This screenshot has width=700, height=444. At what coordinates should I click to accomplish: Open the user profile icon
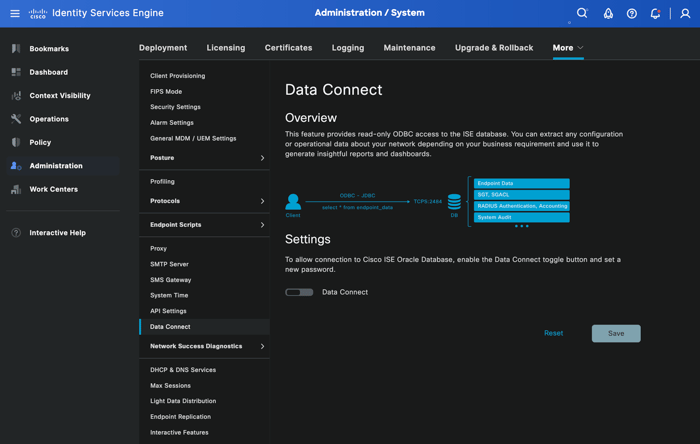pyautogui.click(x=685, y=14)
